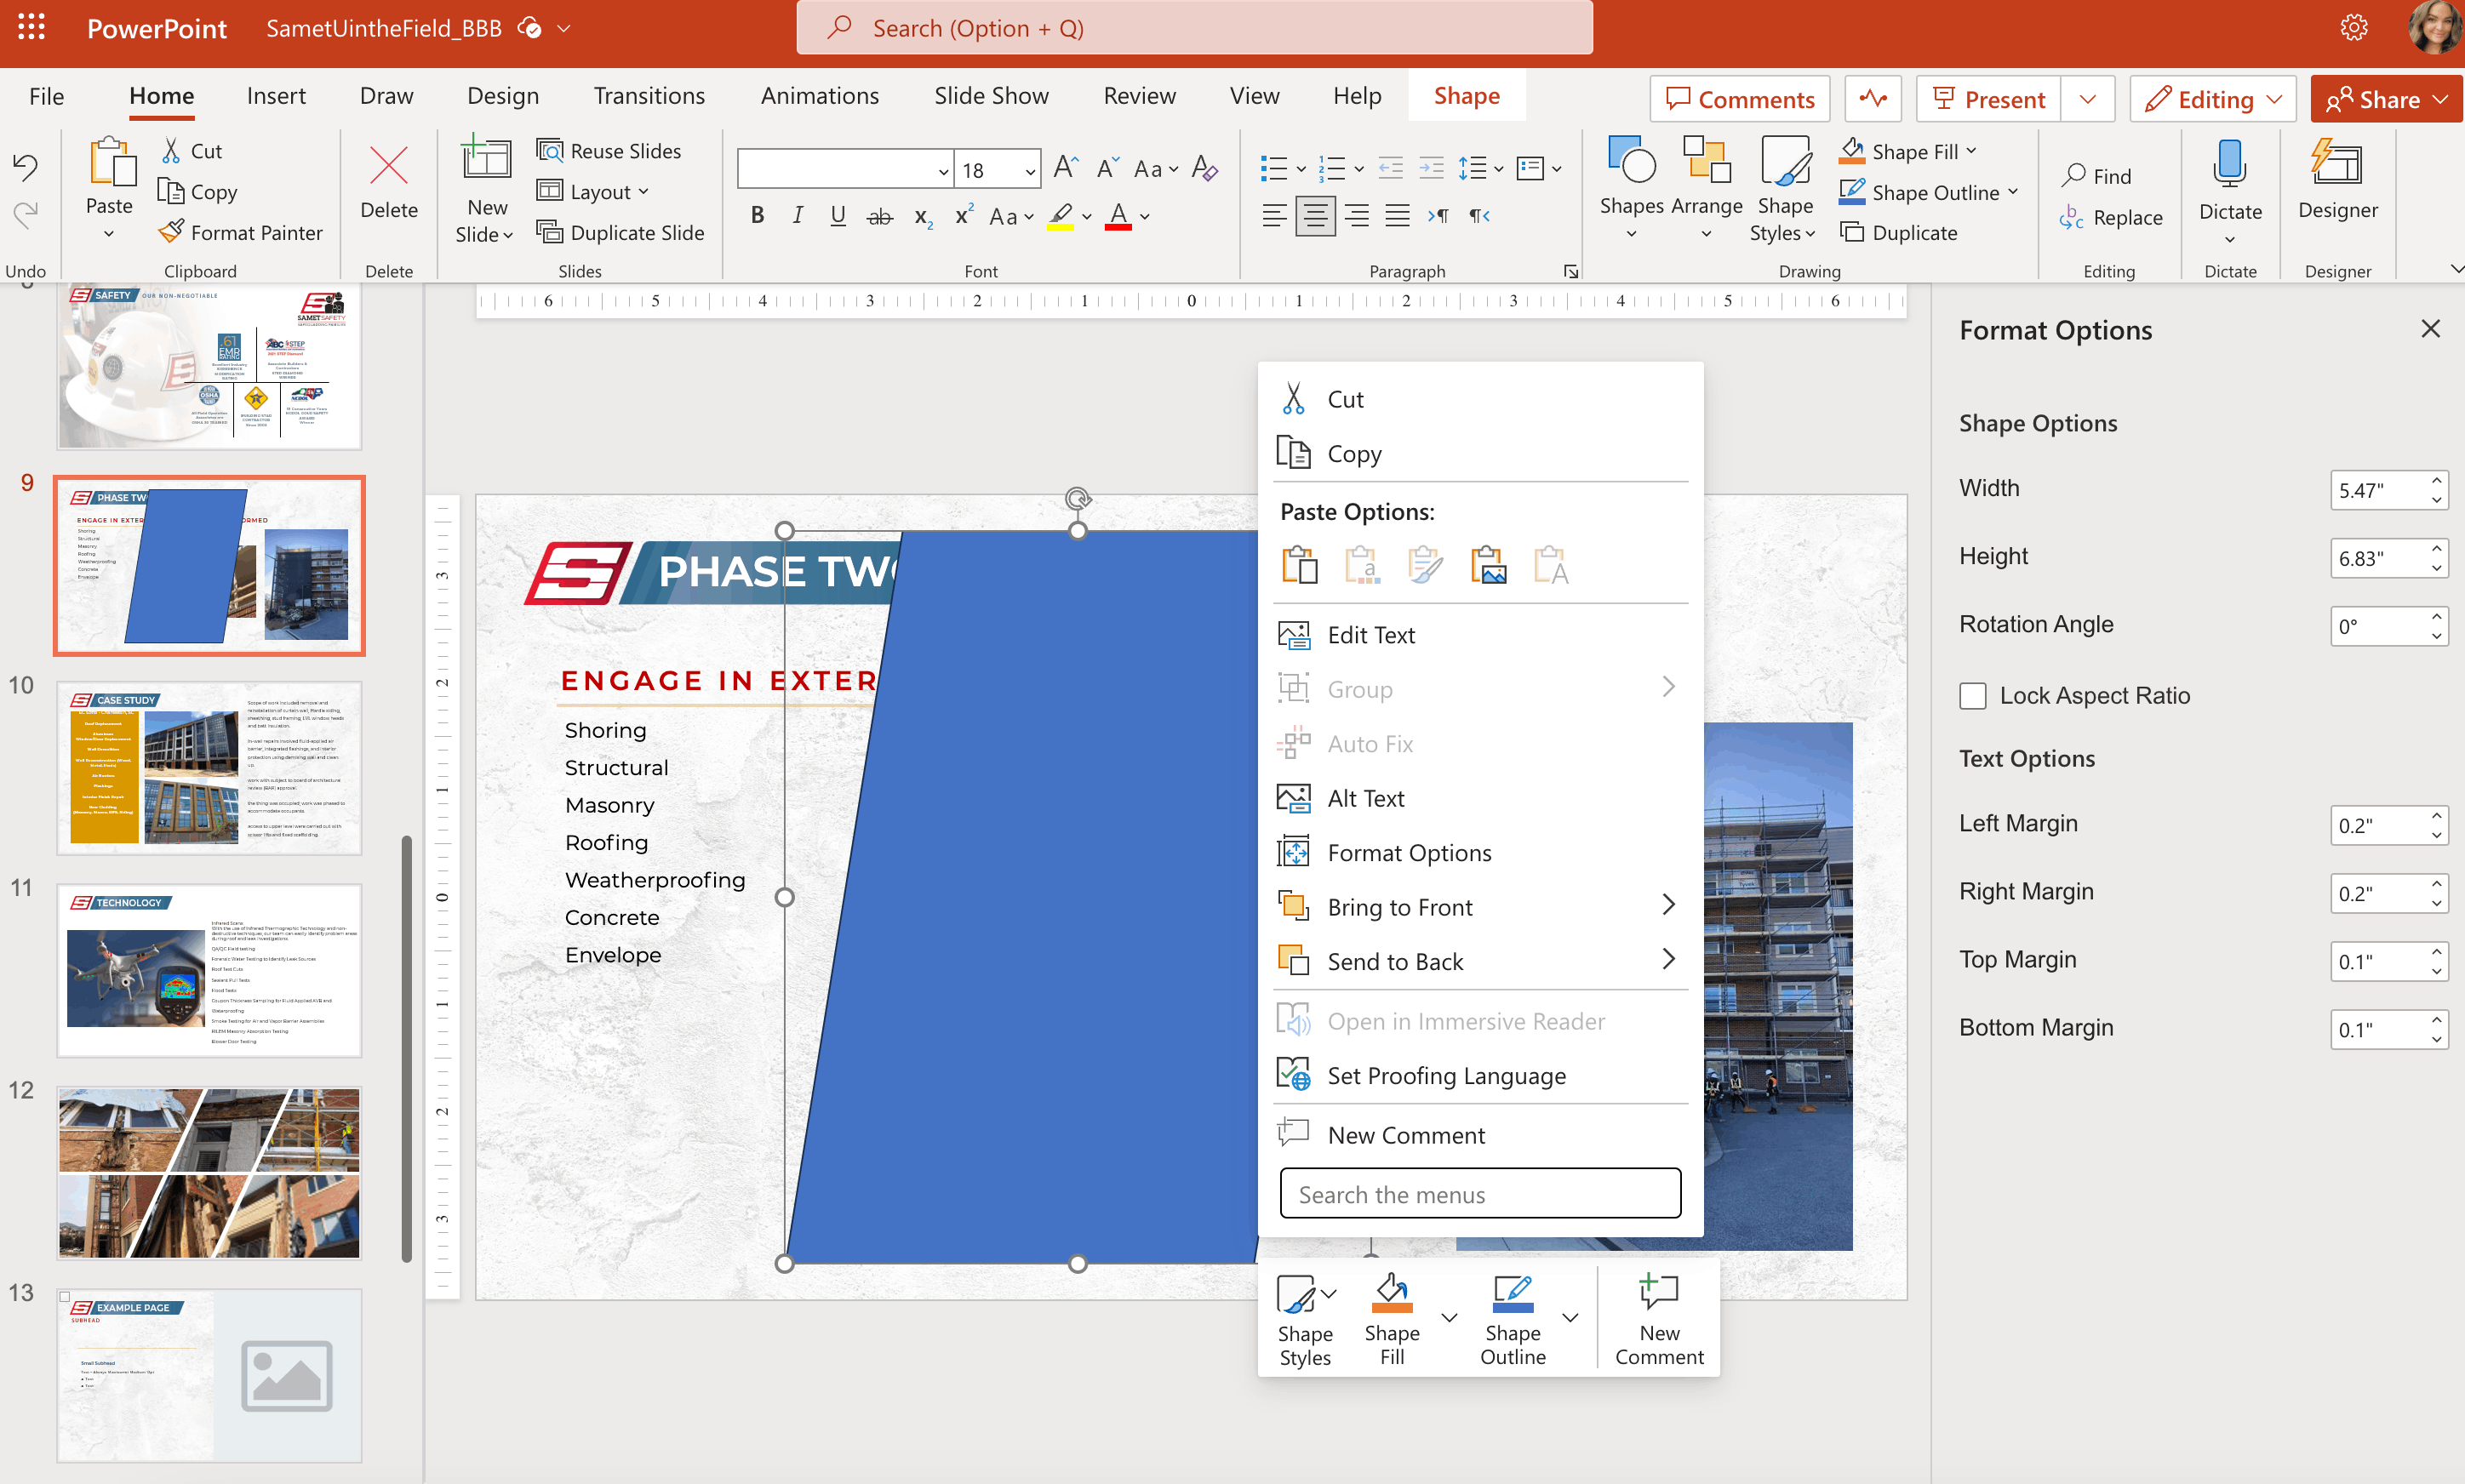This screenshot has height=1484, width=2465.
Task: Click the Format Painter icon
Action: (x=172, y=232)
